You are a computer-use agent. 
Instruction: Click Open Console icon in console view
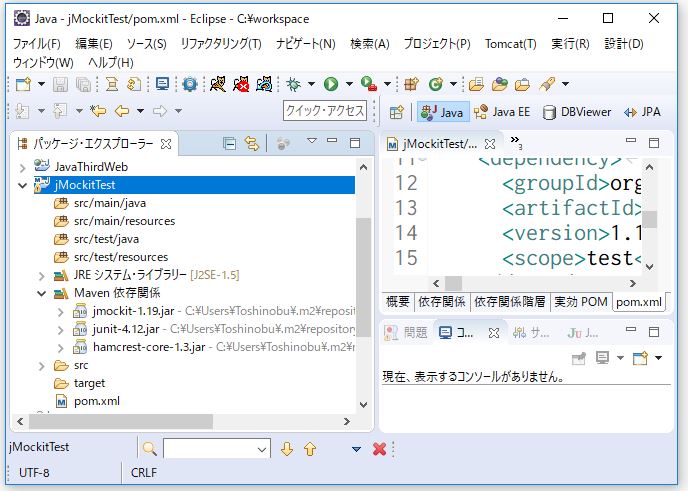[640, 358]
